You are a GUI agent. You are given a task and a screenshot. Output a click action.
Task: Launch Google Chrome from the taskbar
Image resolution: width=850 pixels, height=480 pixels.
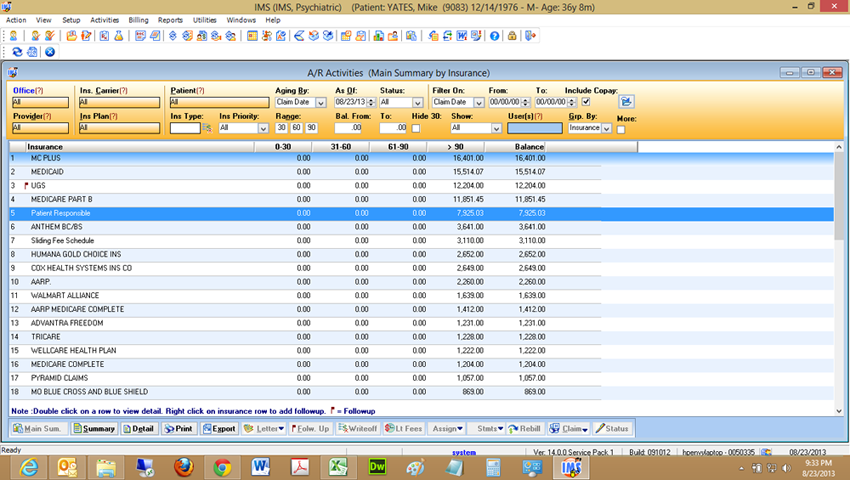click(222, 467)
